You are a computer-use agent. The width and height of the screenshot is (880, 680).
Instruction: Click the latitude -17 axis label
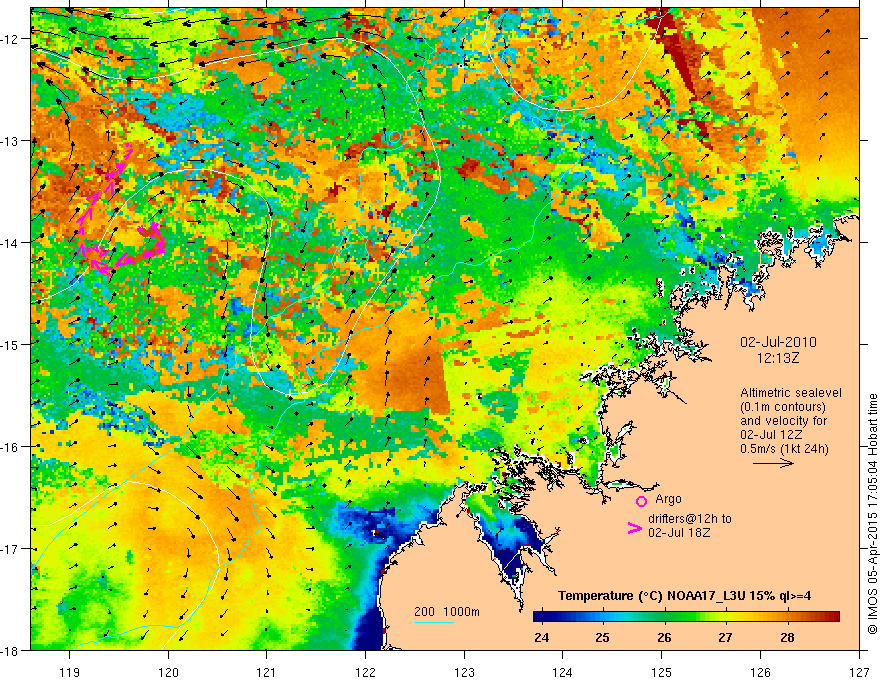coord(11,549)
